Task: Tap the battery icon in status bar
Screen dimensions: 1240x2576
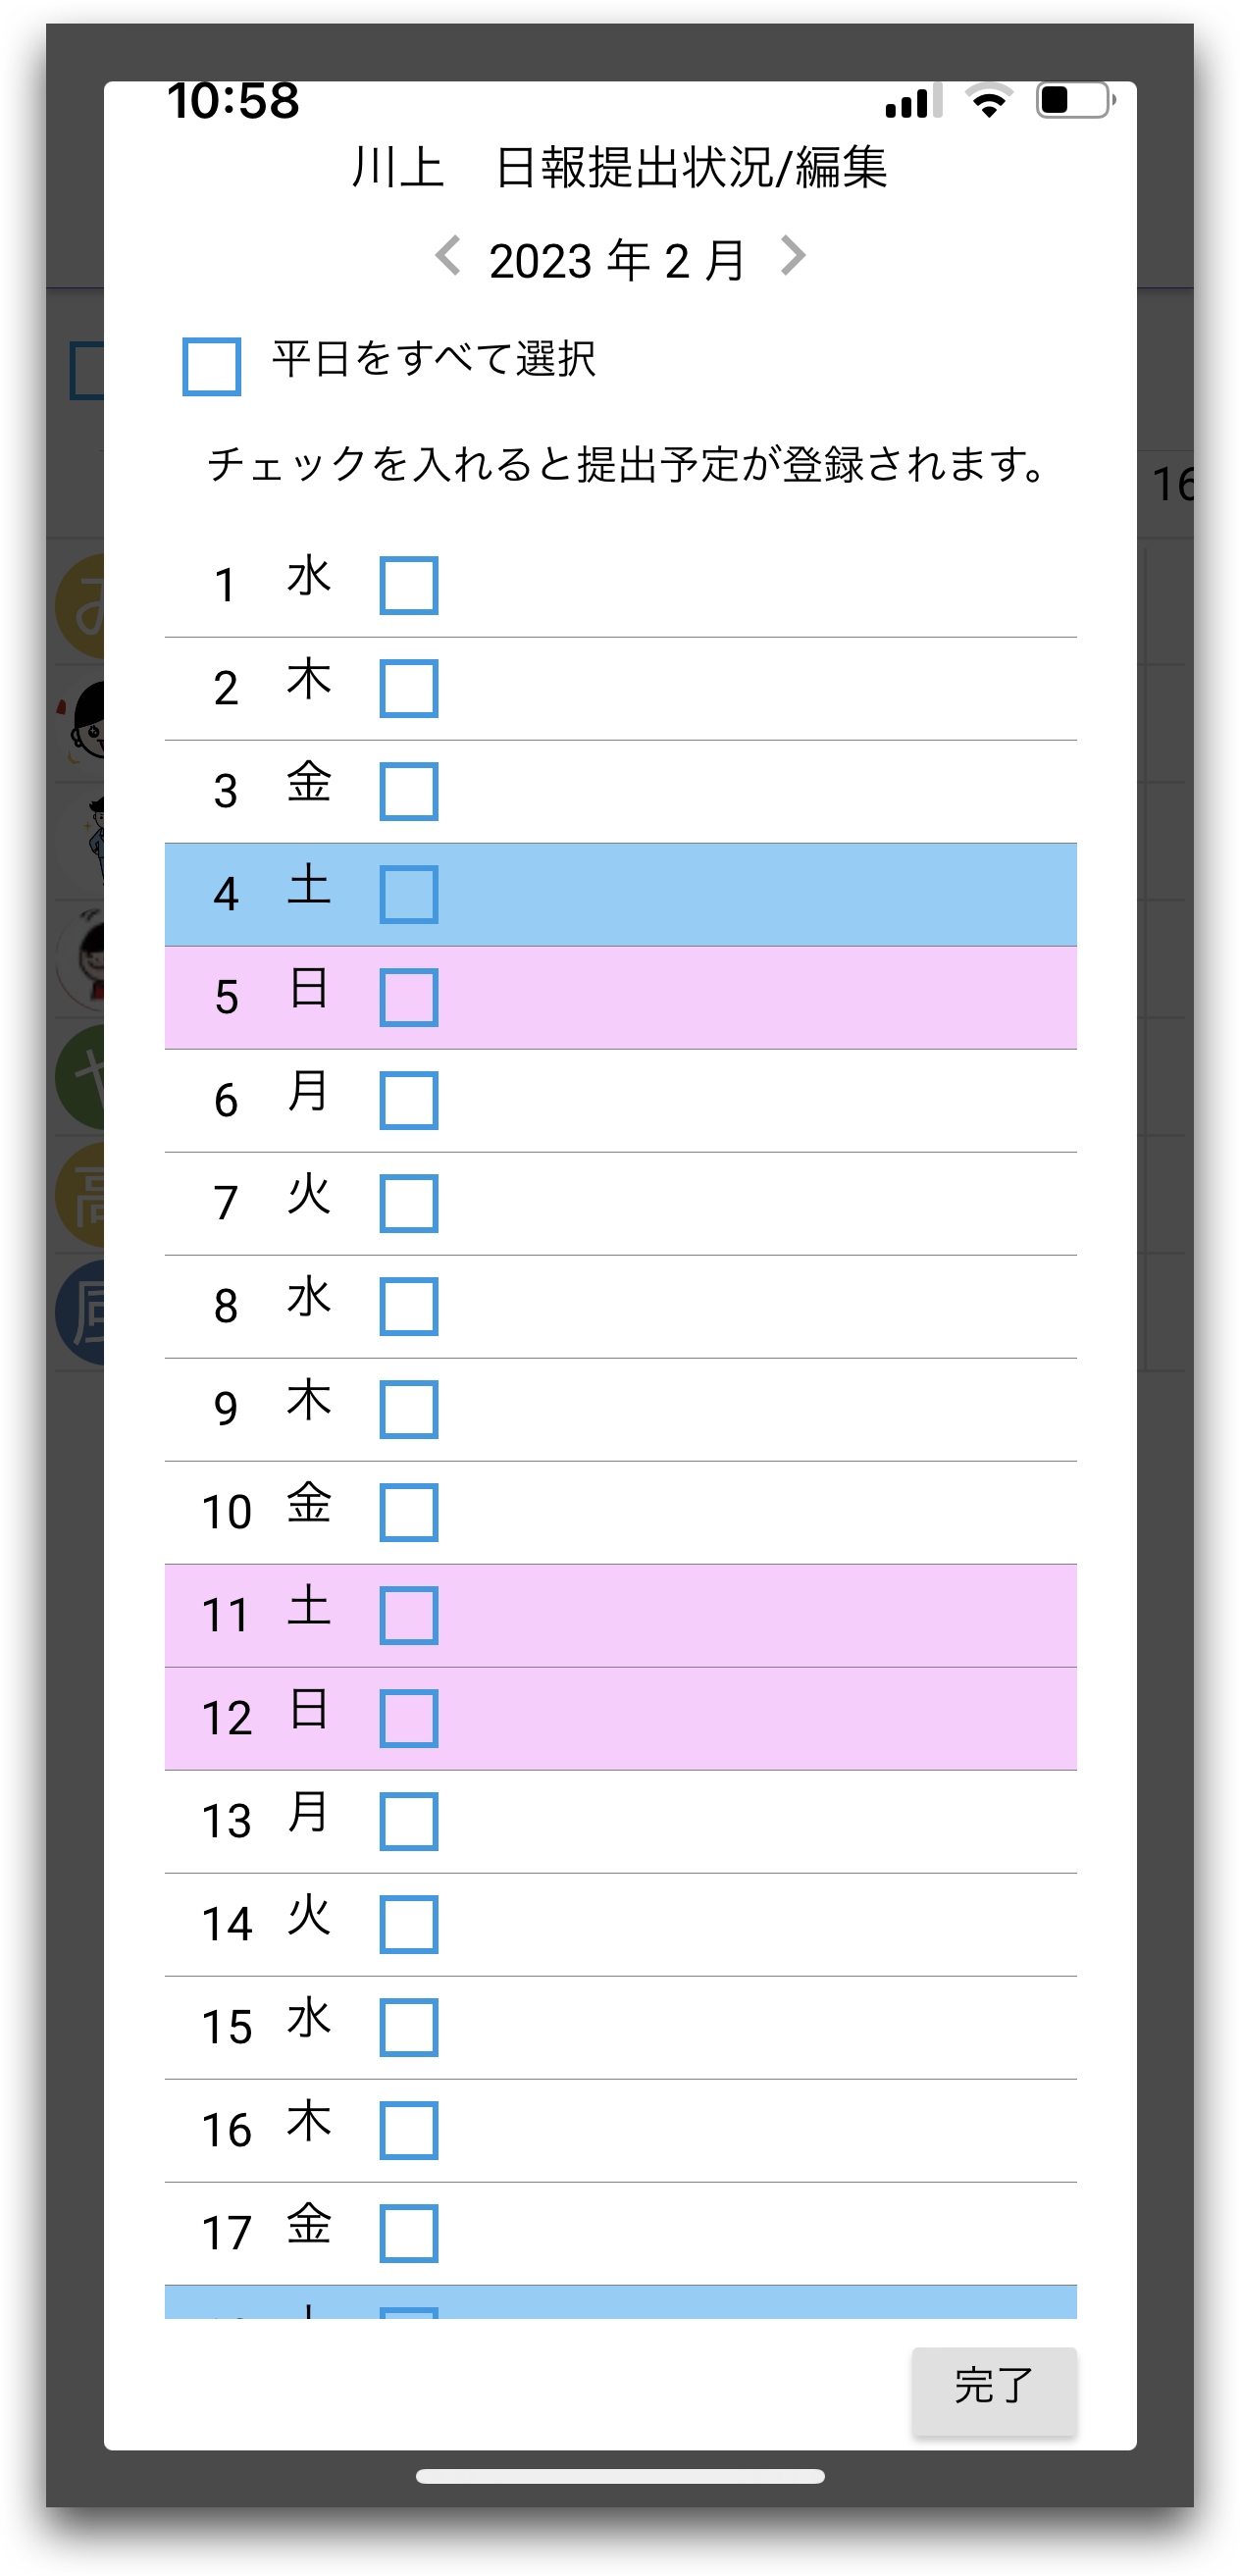Action: 1077,100
